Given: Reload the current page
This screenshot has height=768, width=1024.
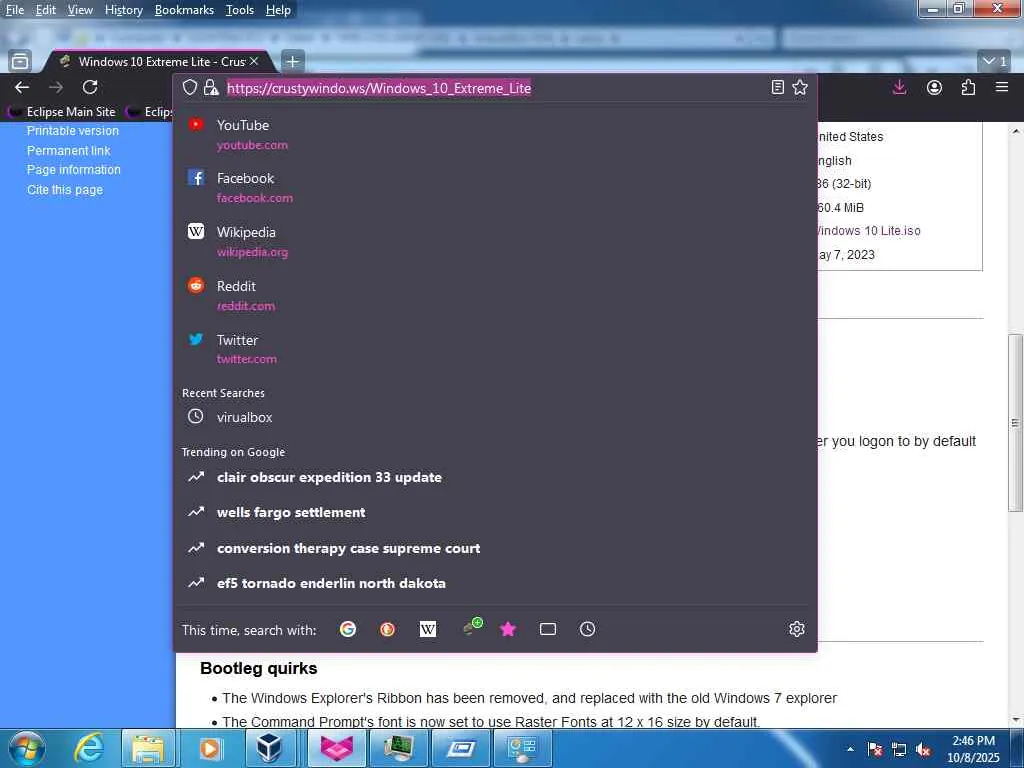Looking at the screenshot, I should [x=90, y=87].
